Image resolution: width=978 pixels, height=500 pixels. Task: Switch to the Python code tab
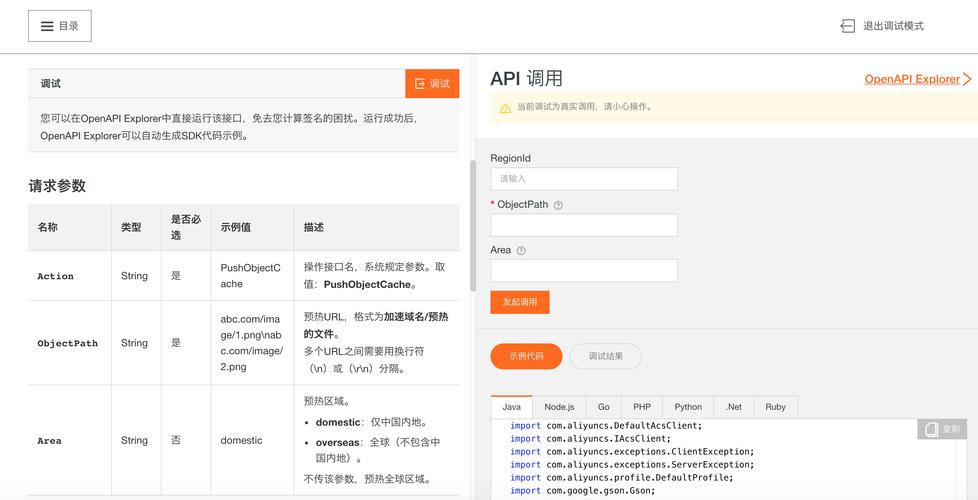[x=687, y=407]
